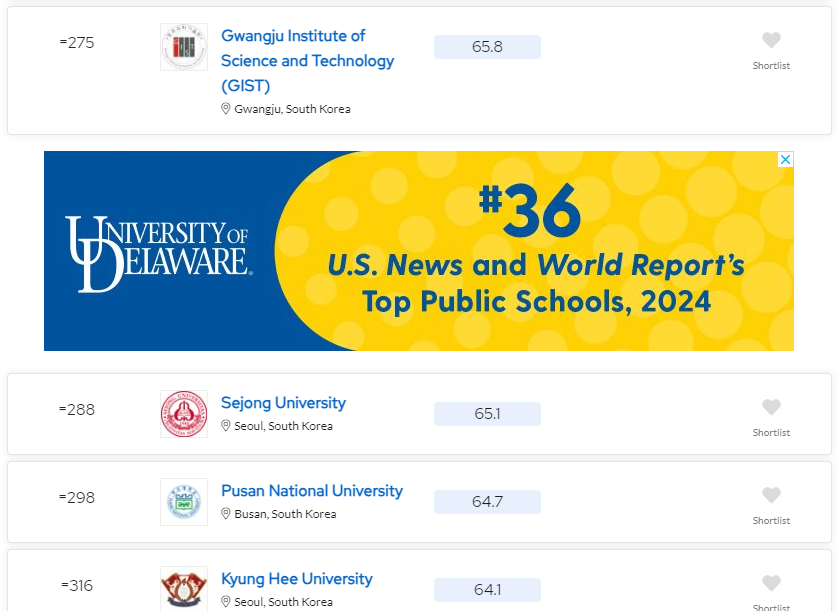Click the Kyung Hee University logo
The height and width of the screenshot is (611, 838).
184,589
